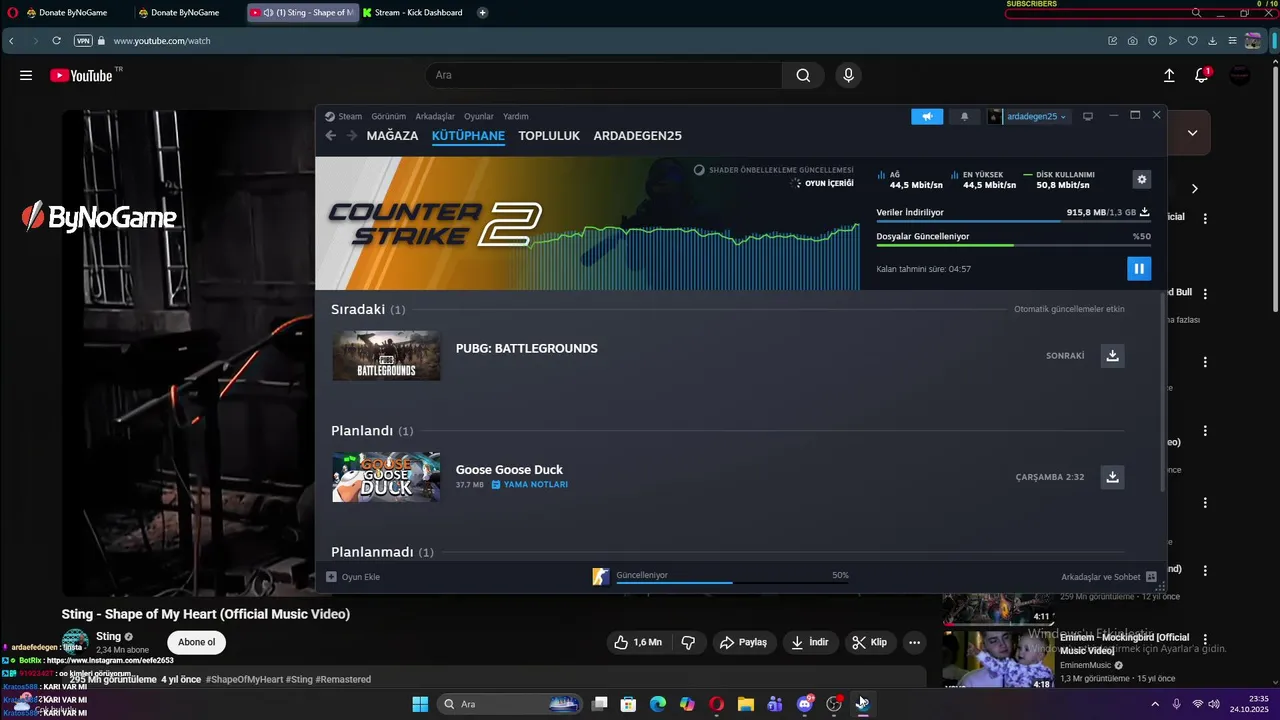Focus the YouTube Ara search field
Image resolution: width=1280 pixels, height=720 pixels.
point(604,75)
